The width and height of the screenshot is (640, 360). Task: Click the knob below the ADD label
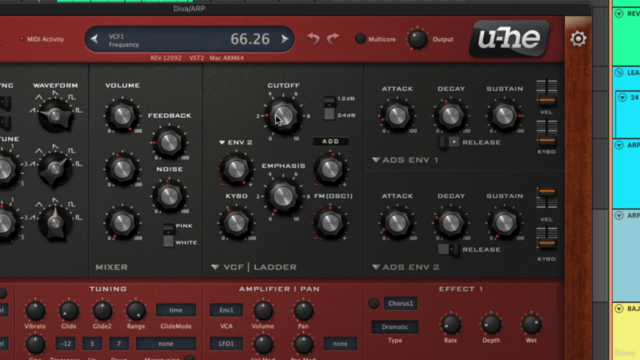pos(330,169)
